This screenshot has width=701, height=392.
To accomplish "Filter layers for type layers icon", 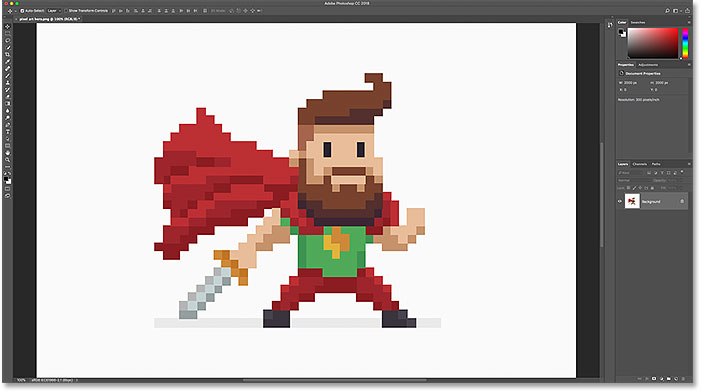I will (662, 173).
